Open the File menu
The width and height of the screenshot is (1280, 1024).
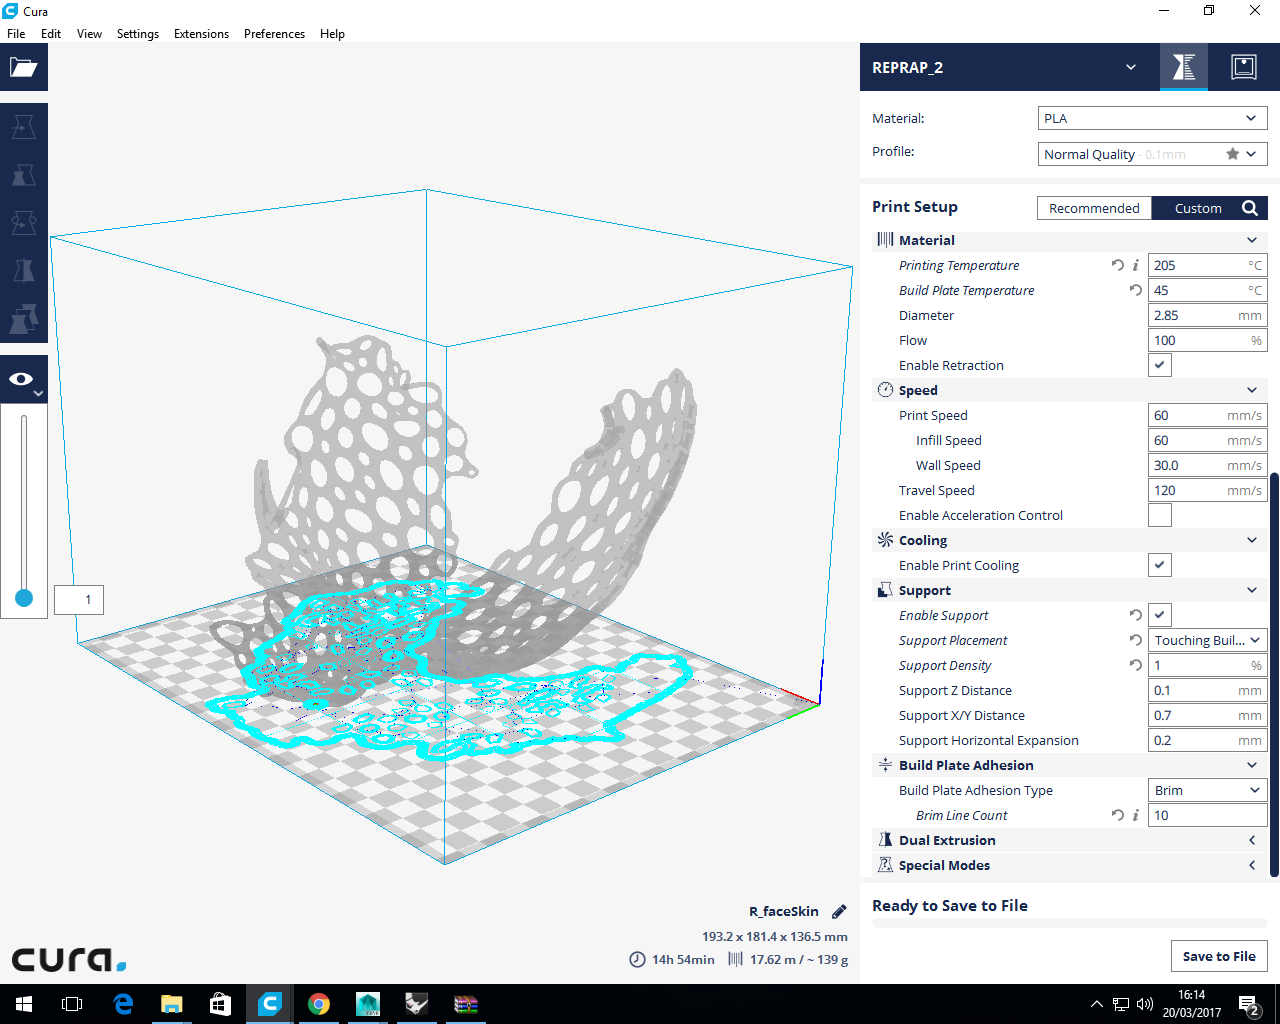[x=16, y=33]
